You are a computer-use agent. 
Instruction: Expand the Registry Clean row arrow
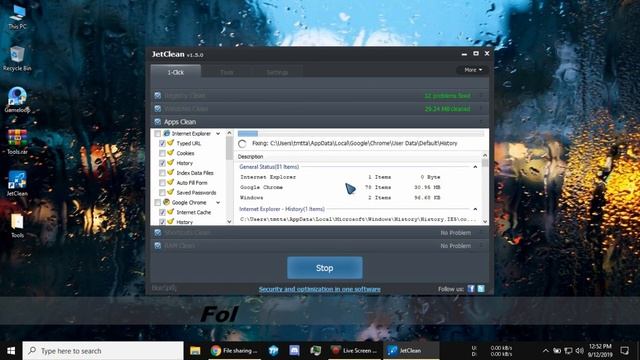[482, 96]
